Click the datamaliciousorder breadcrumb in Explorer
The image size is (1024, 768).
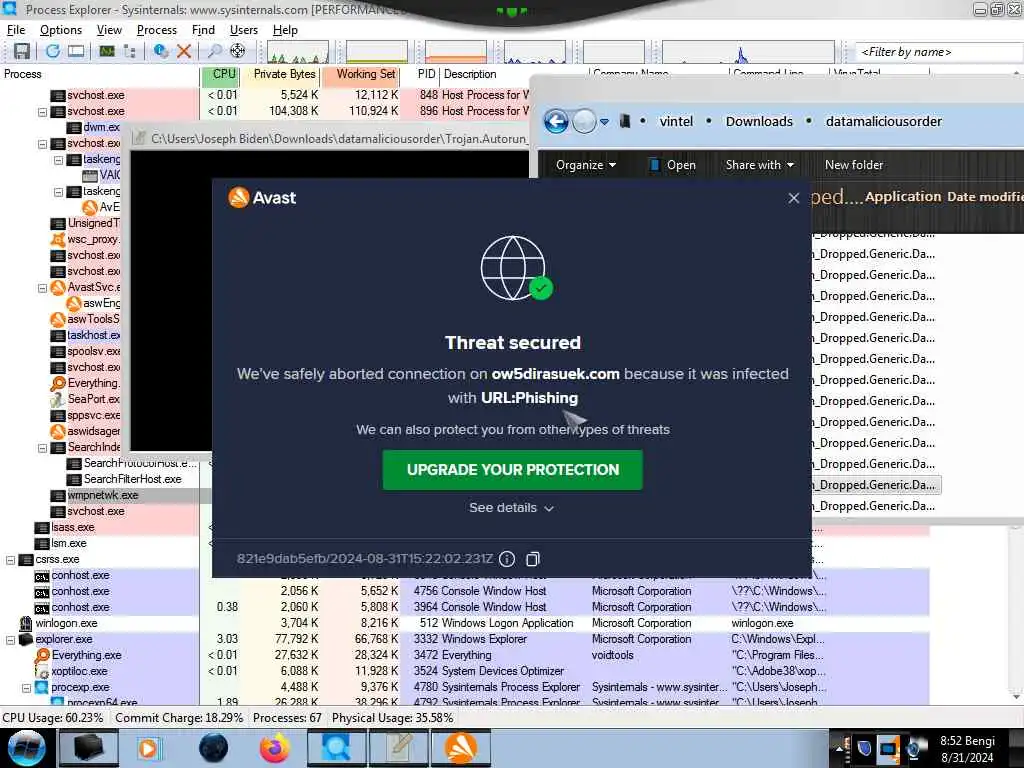(883, 121)
